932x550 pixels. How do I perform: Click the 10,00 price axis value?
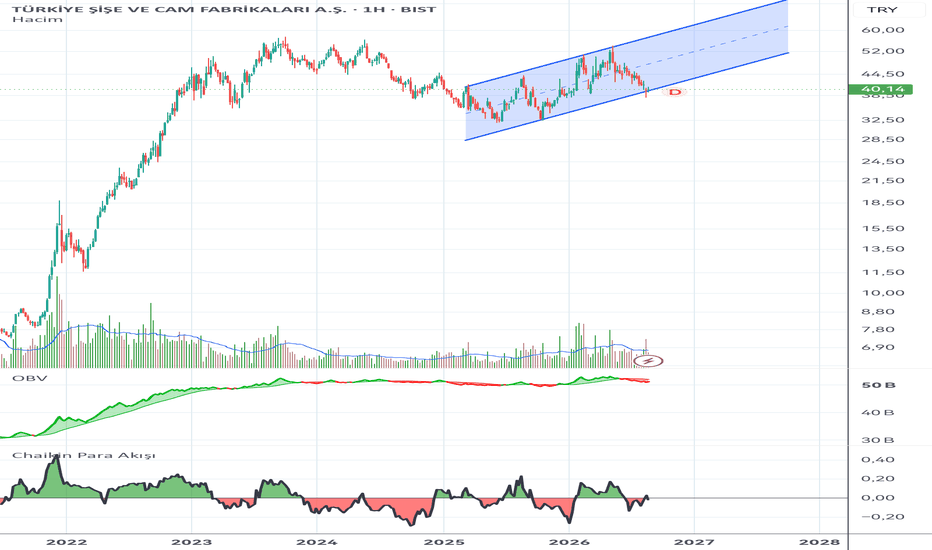click(x=883, y=293)
